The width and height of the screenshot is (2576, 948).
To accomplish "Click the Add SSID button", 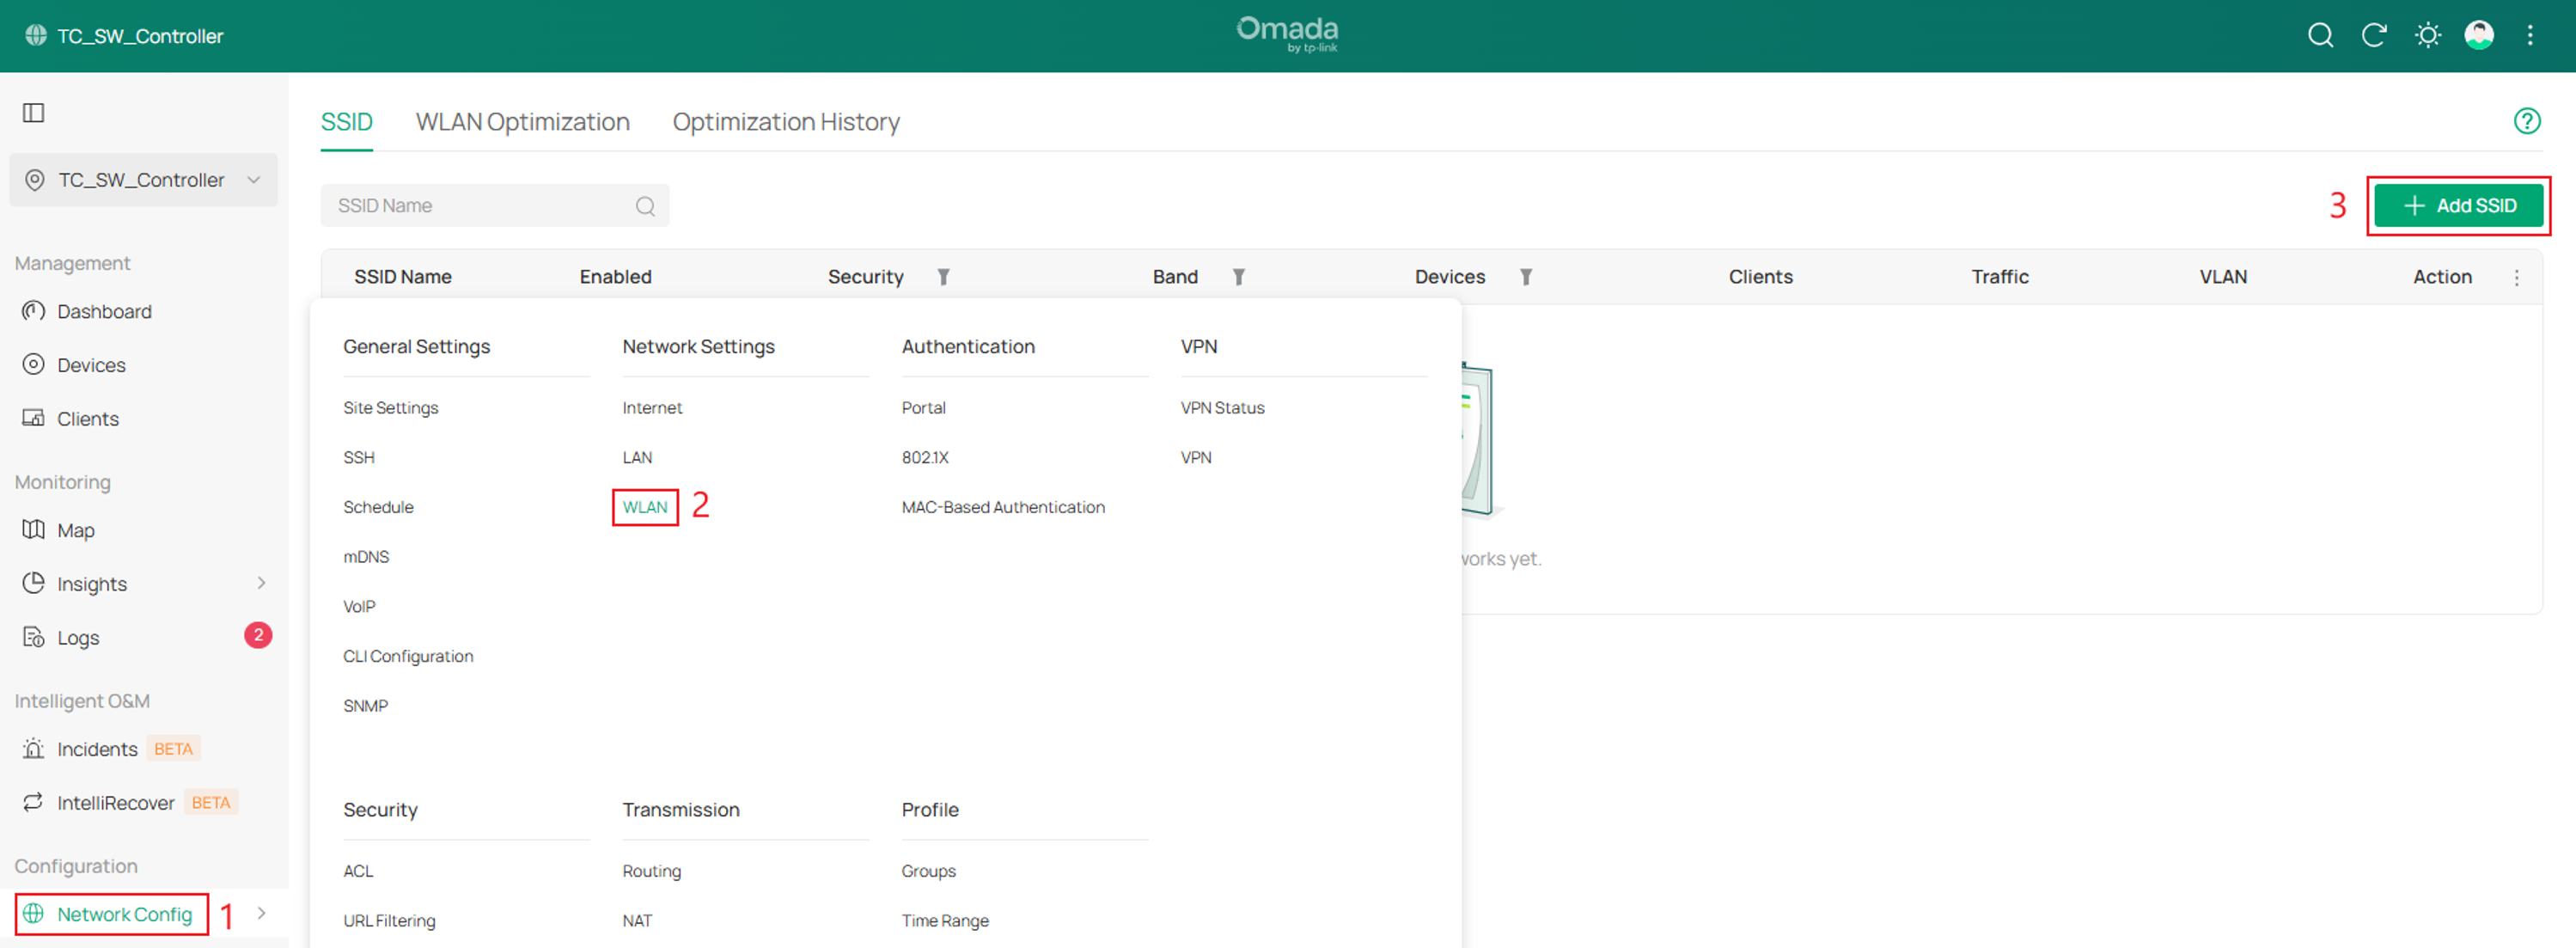I will 2458,205.
